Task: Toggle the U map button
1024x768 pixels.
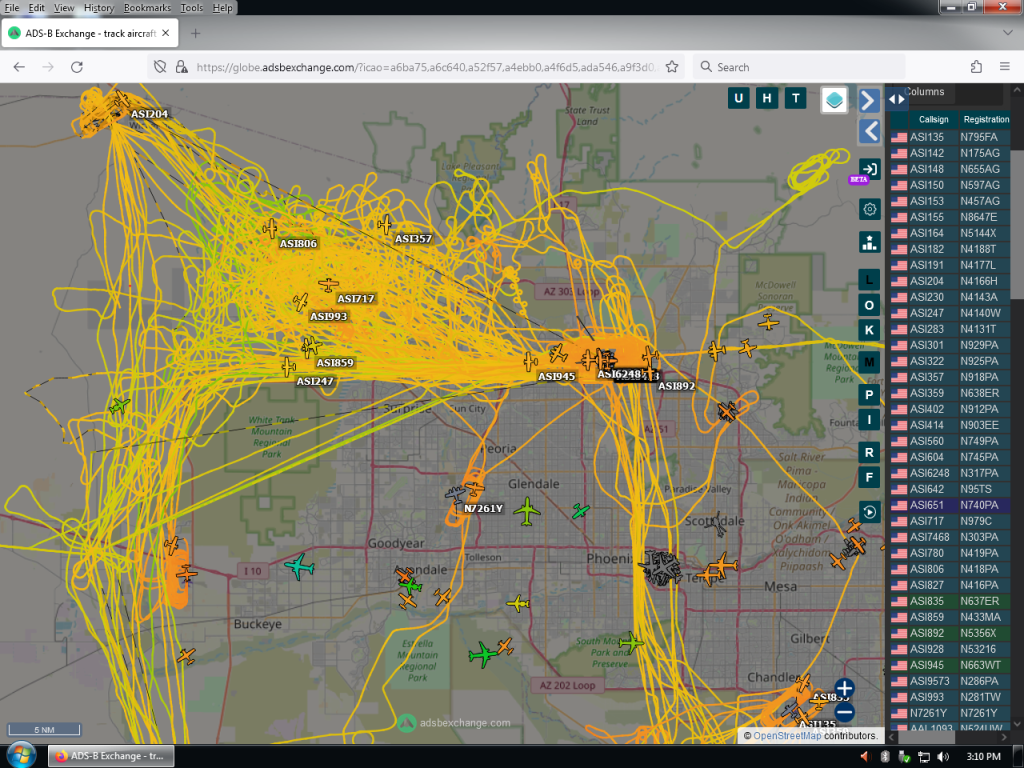Action: point(738,99)
